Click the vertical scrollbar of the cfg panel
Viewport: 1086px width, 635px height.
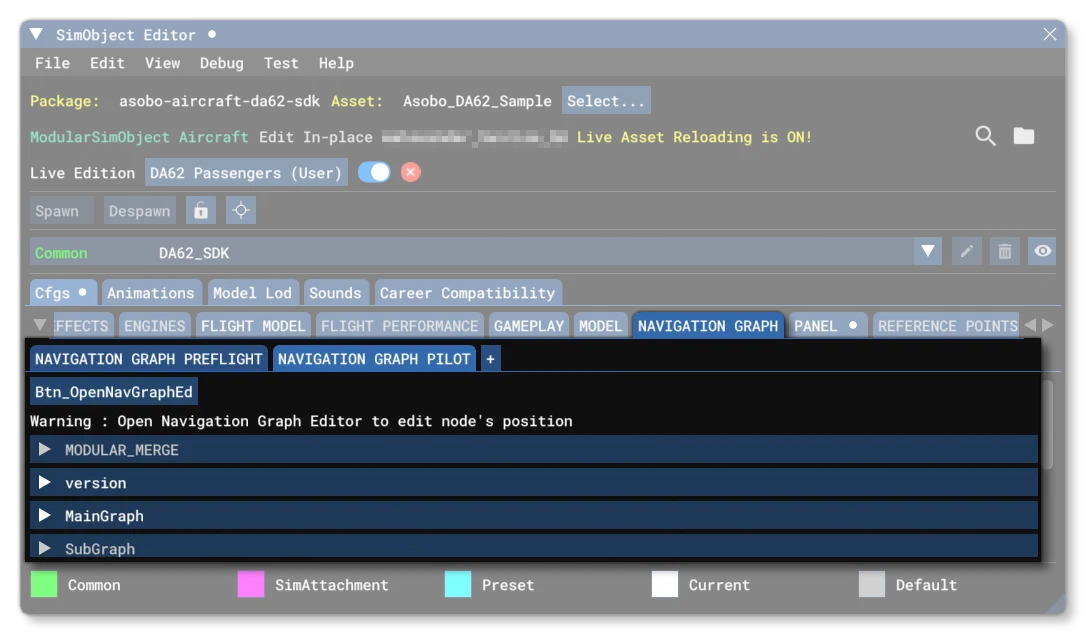tap(1049, 425)
